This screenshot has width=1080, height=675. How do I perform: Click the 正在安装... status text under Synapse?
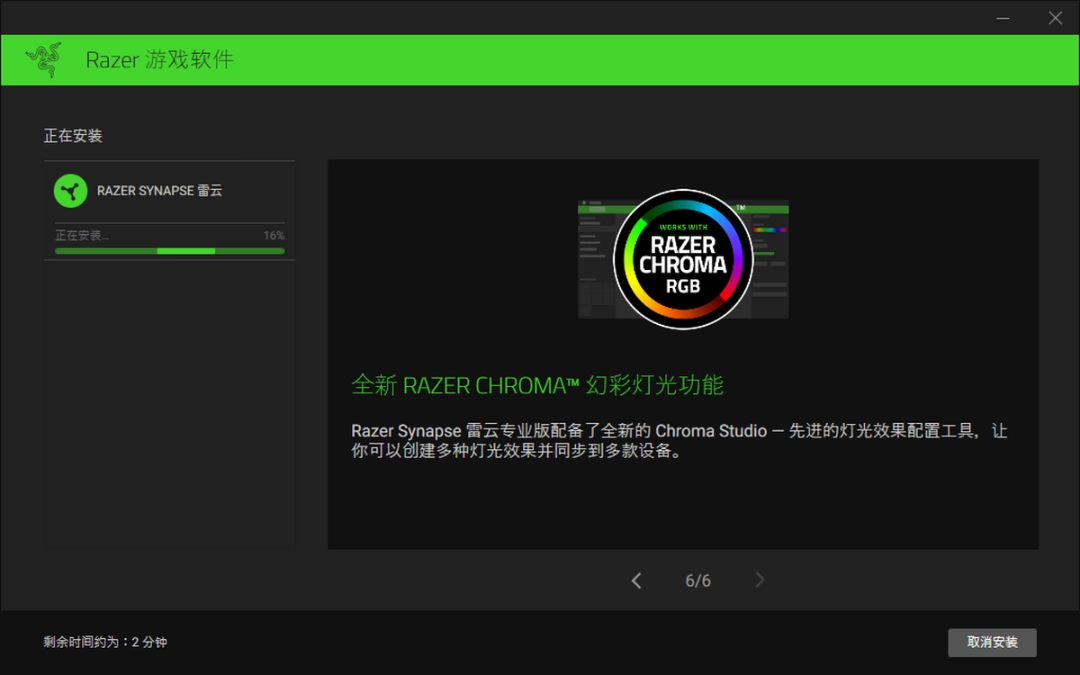coord(82,236)
